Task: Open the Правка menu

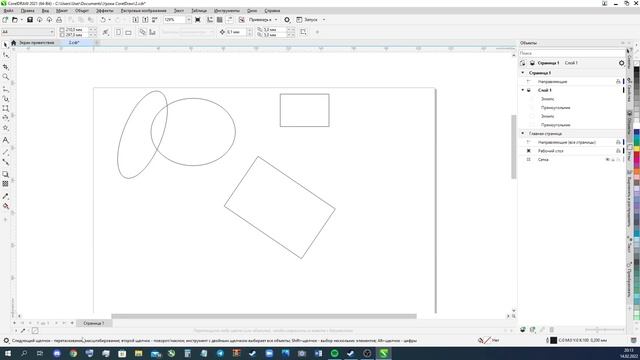Action: point(27,11)
